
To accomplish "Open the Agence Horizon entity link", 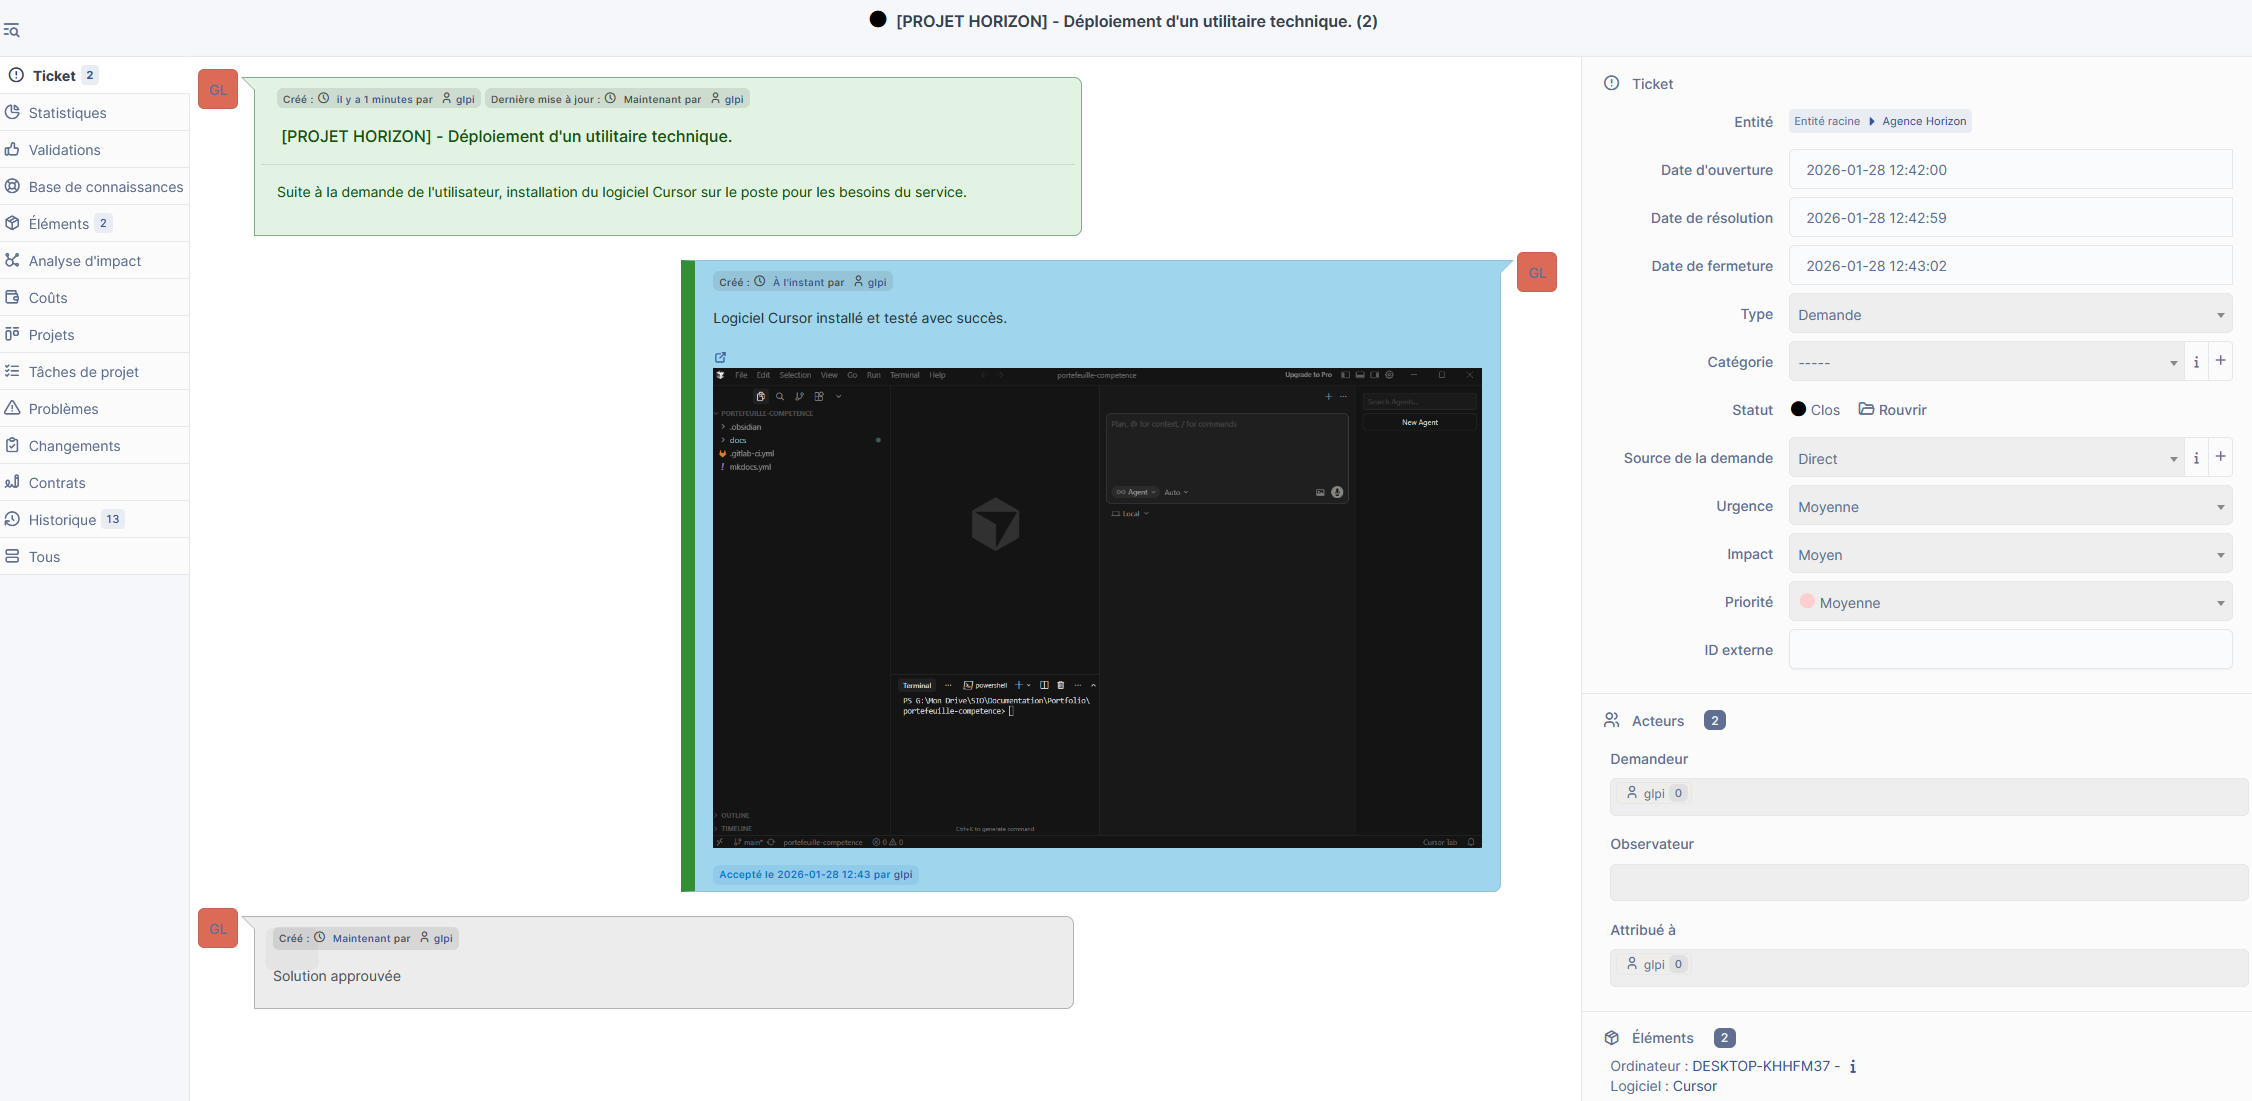I will tap(1923, 121).
